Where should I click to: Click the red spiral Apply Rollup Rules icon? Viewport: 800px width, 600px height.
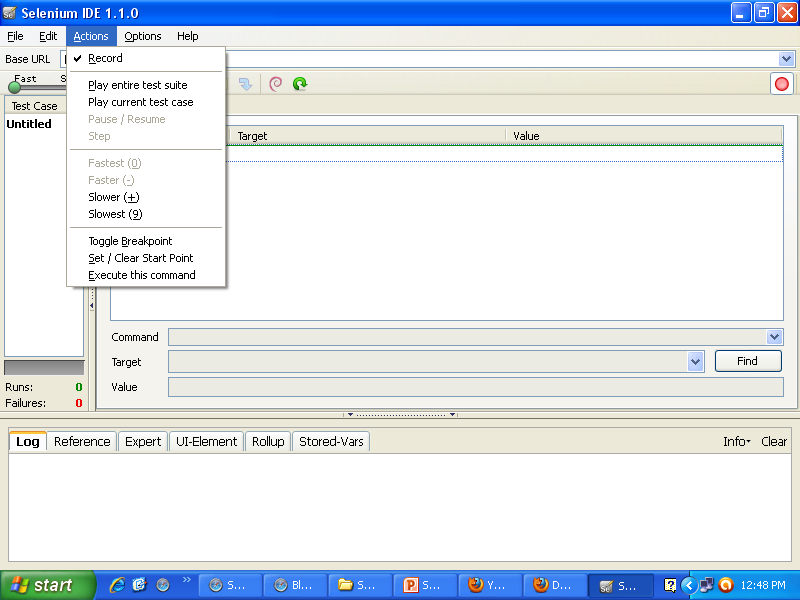(275, 85)
